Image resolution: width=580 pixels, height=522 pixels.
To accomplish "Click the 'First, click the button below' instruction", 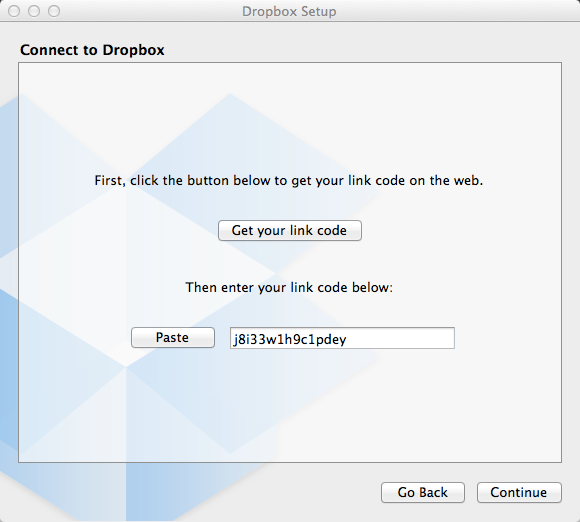I will [x=289, y=181].
